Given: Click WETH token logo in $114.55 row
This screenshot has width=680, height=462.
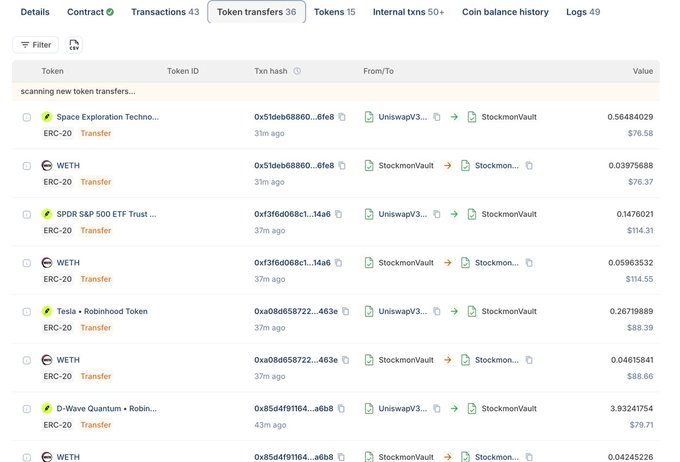Looking at the screenshot, I should (x=47, y=262).
